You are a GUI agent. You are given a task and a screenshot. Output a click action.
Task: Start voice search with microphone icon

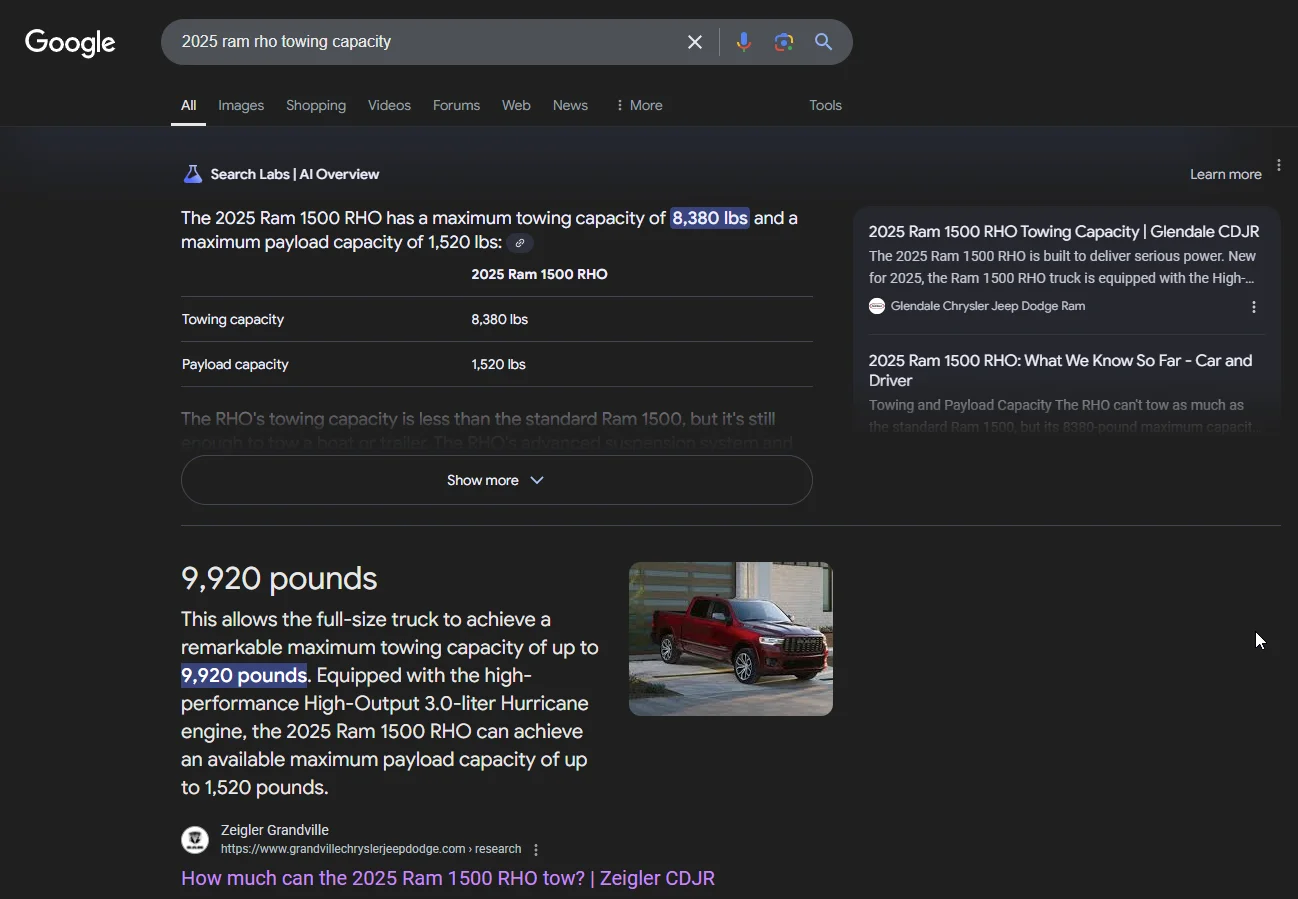pos(743,42)
